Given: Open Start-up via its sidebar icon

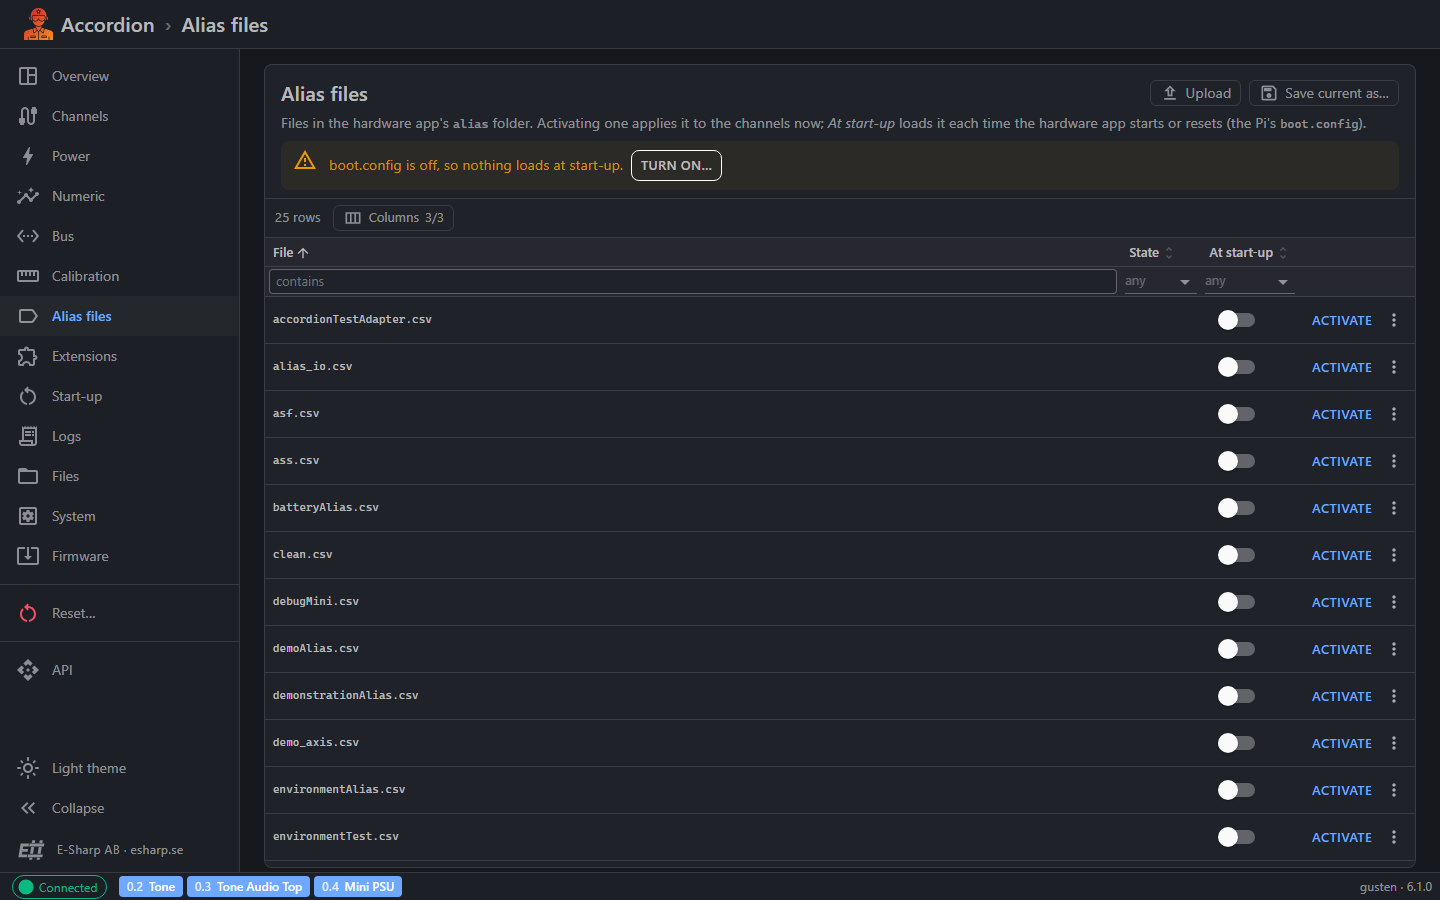Looking at the screenshot, I should click(x=28, y=396).
